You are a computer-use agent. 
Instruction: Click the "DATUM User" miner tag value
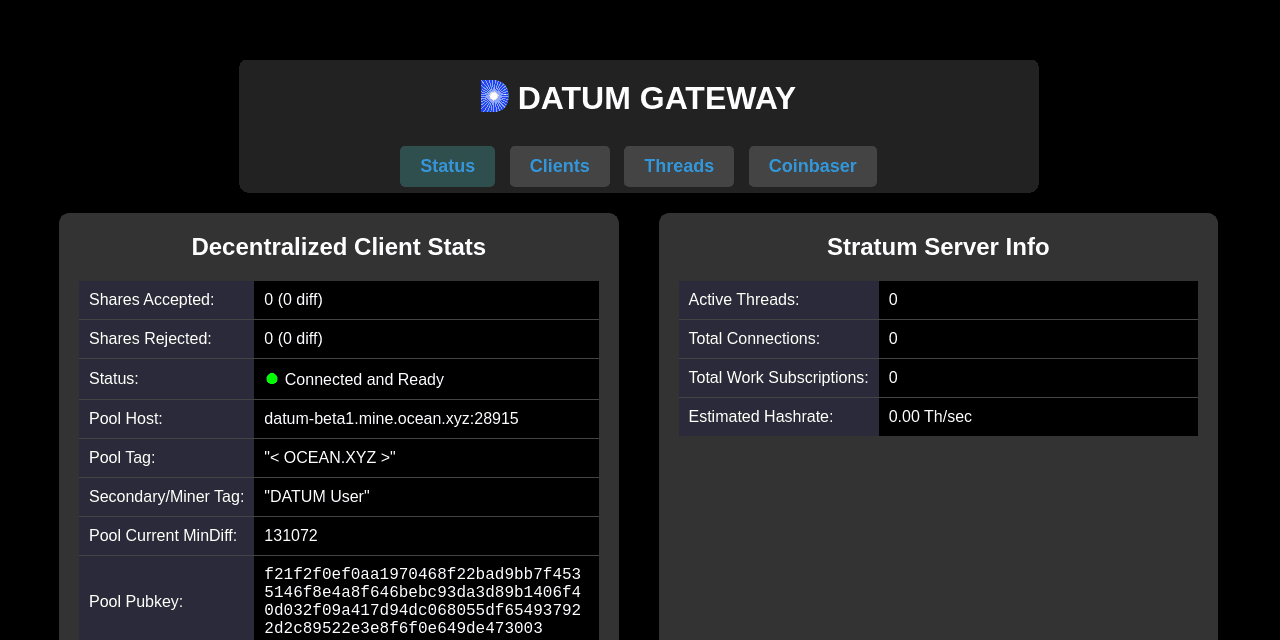[317, 497]
